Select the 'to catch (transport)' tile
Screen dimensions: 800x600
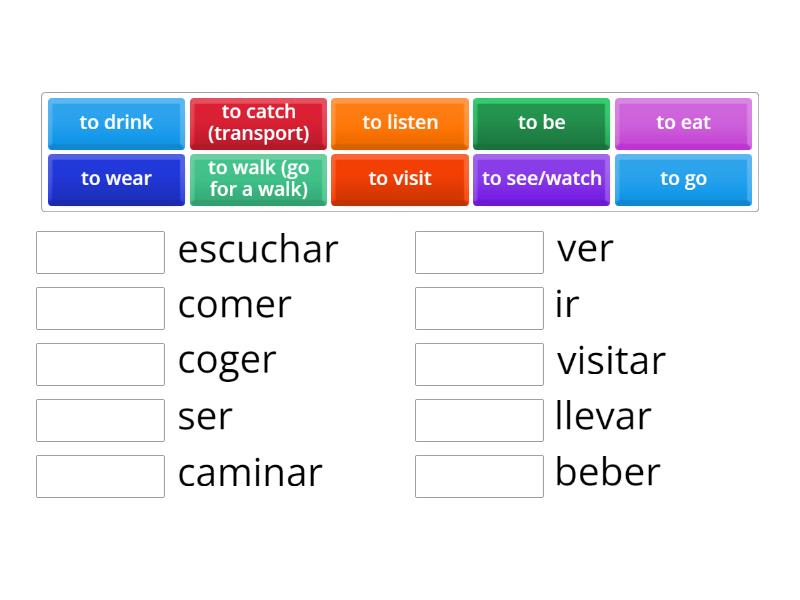(x=258, y=123)
